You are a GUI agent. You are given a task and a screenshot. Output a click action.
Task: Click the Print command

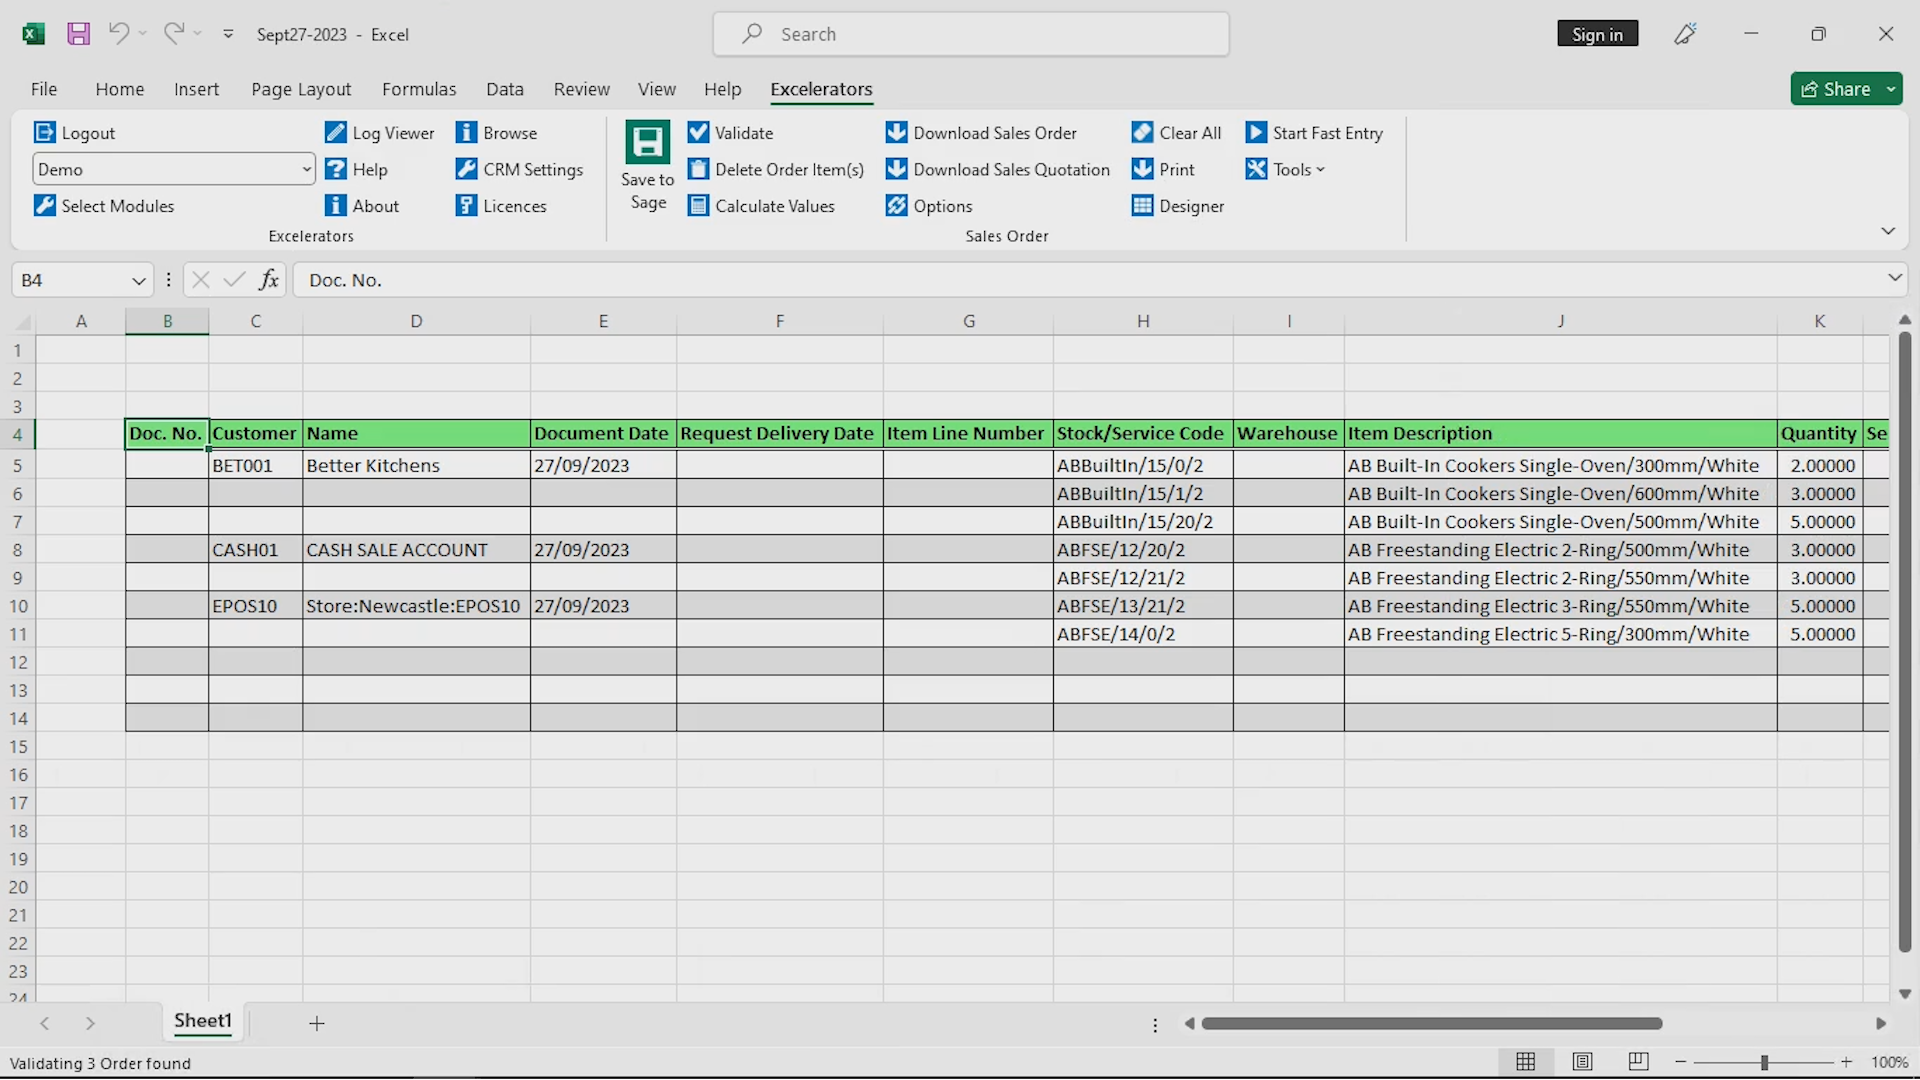pyautogui.click(x=1163, y=169)
